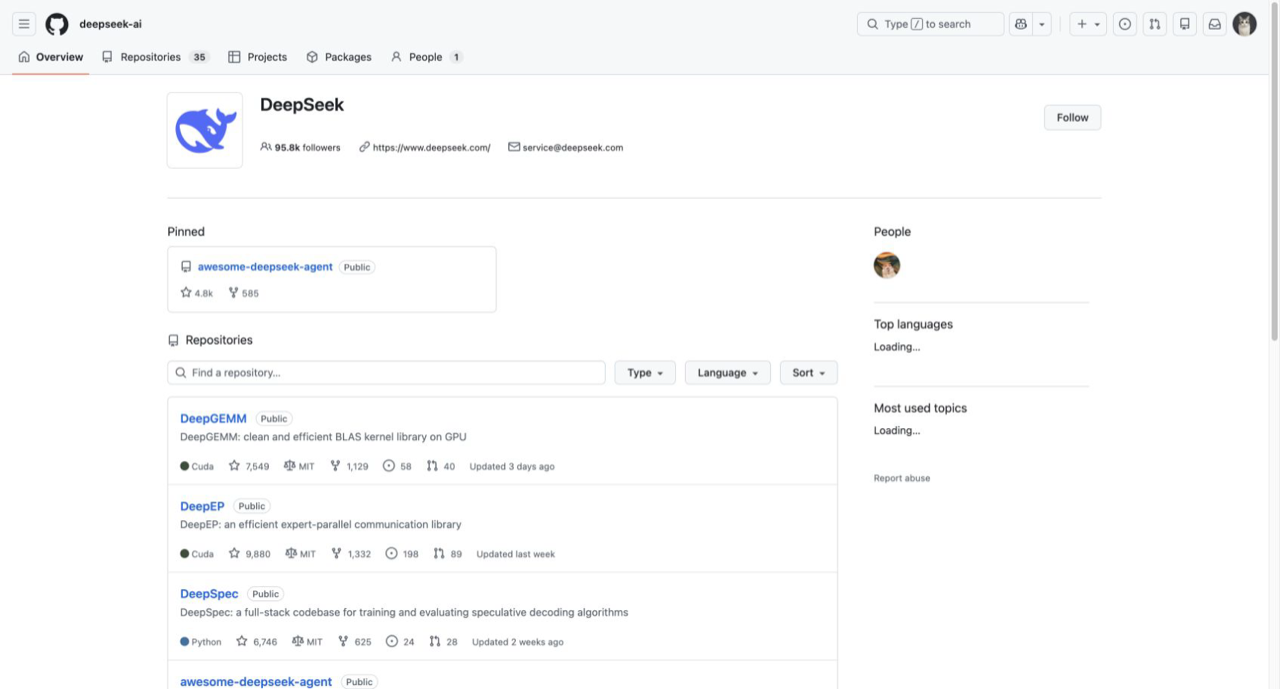Open Copilot chat icon in header

pyautogui.click(x=1021, y=24)
